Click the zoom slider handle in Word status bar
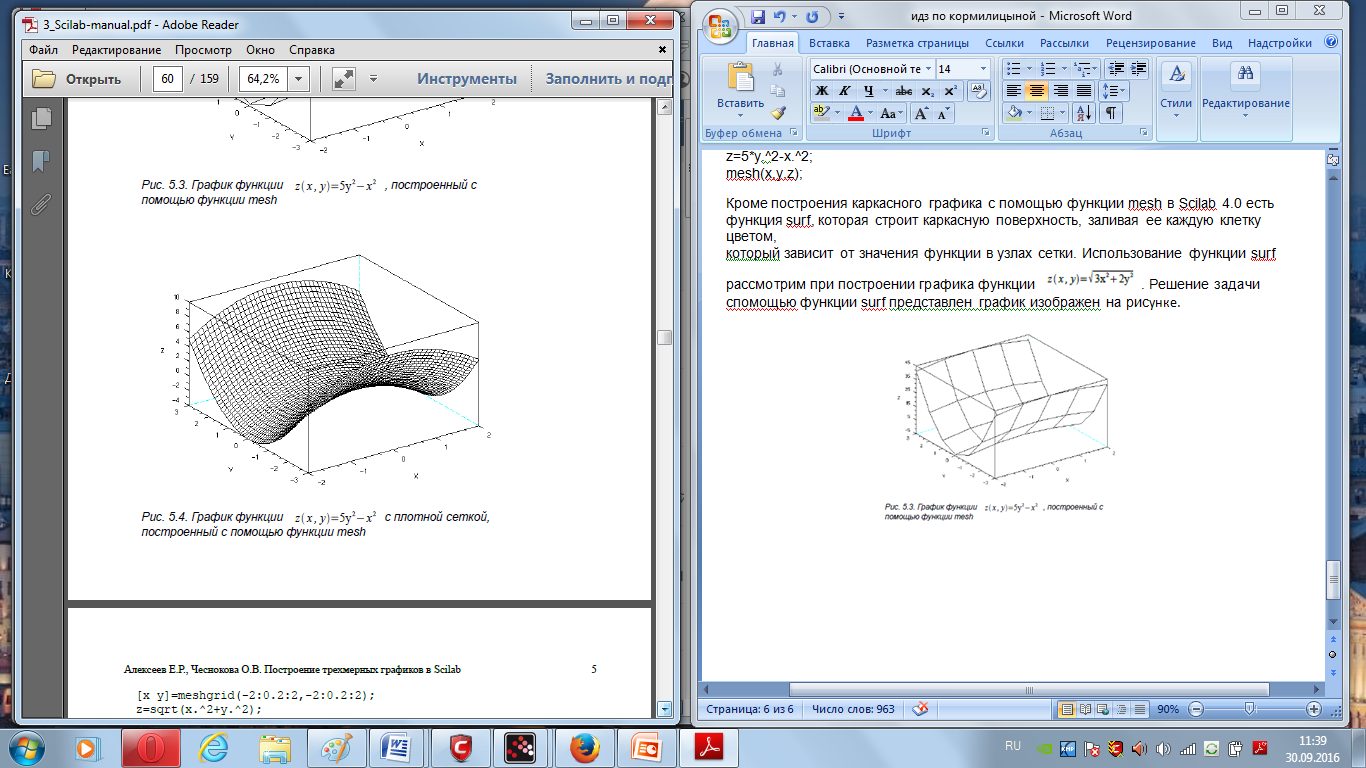The height and width of the screenshot is (768, 1366). point(1249,708)
